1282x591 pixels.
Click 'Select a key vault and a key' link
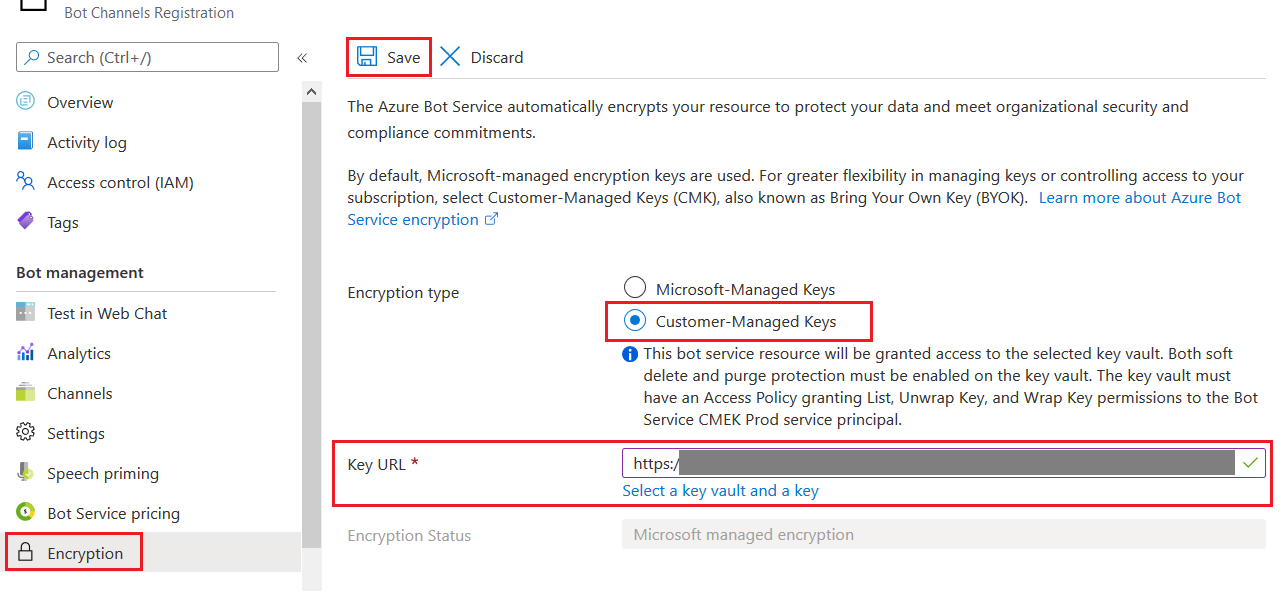720,490
